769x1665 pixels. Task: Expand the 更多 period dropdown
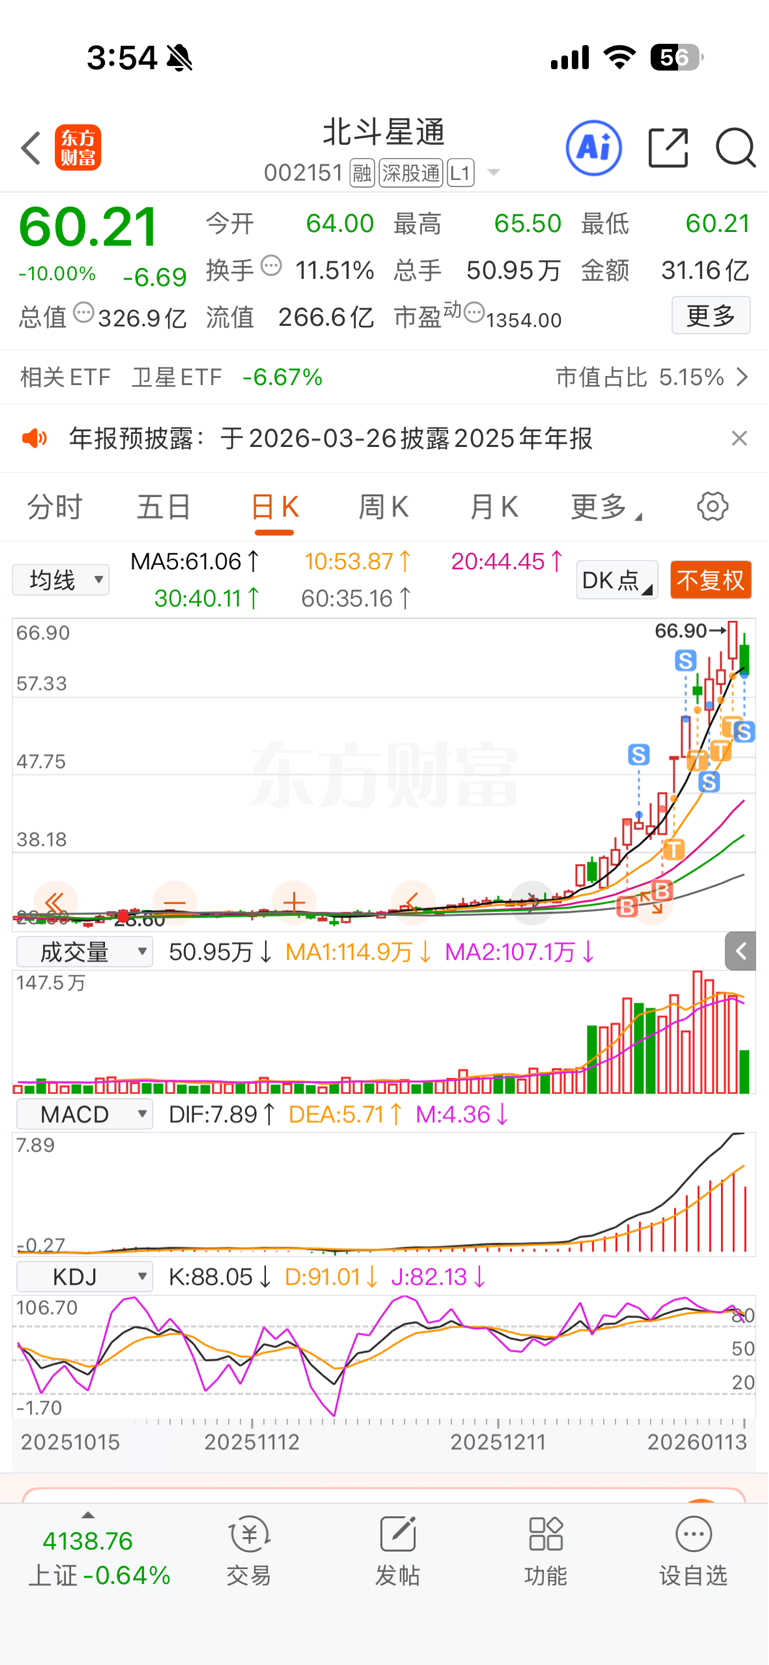tap(606, 507)
